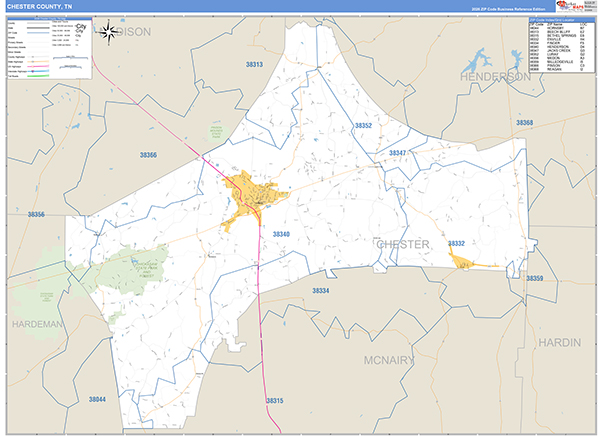Click the MCNAIRY county name label
The height and width of the screenshot is (436, 600).
tap(389, 360)
